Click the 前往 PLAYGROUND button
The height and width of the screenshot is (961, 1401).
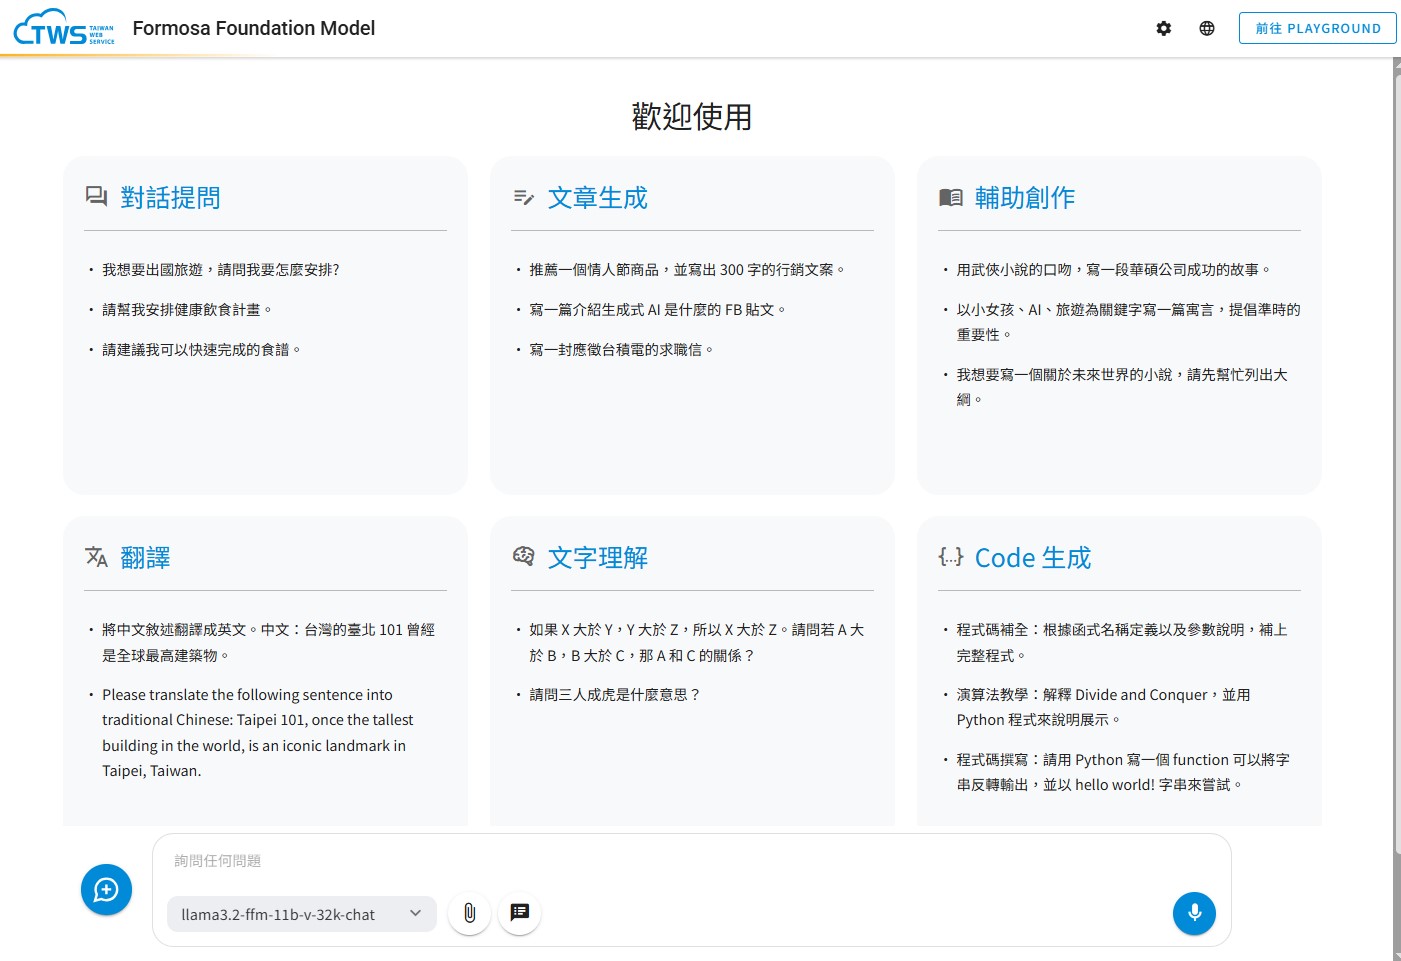click(x=1317, y=28)
